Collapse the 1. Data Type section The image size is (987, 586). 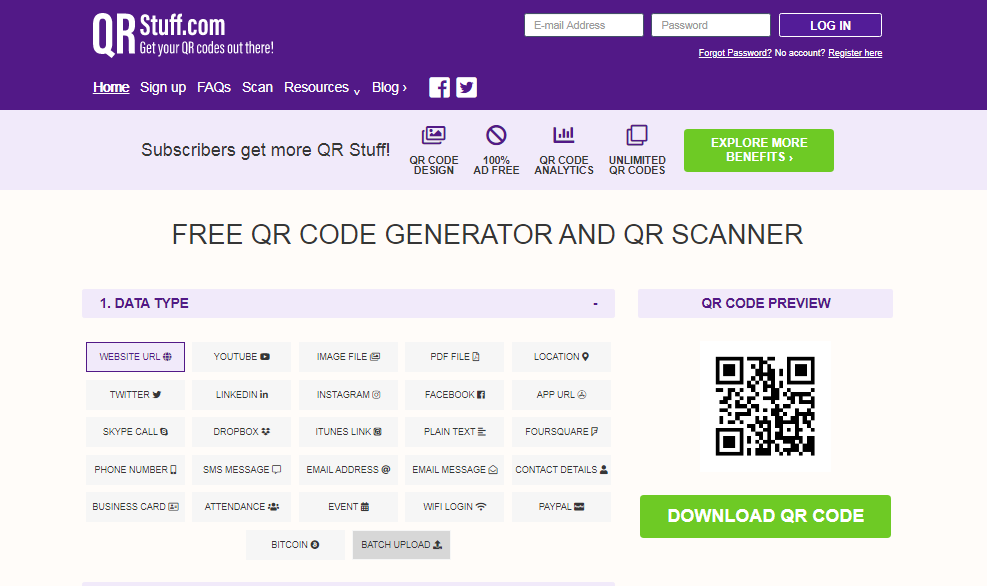595,304
